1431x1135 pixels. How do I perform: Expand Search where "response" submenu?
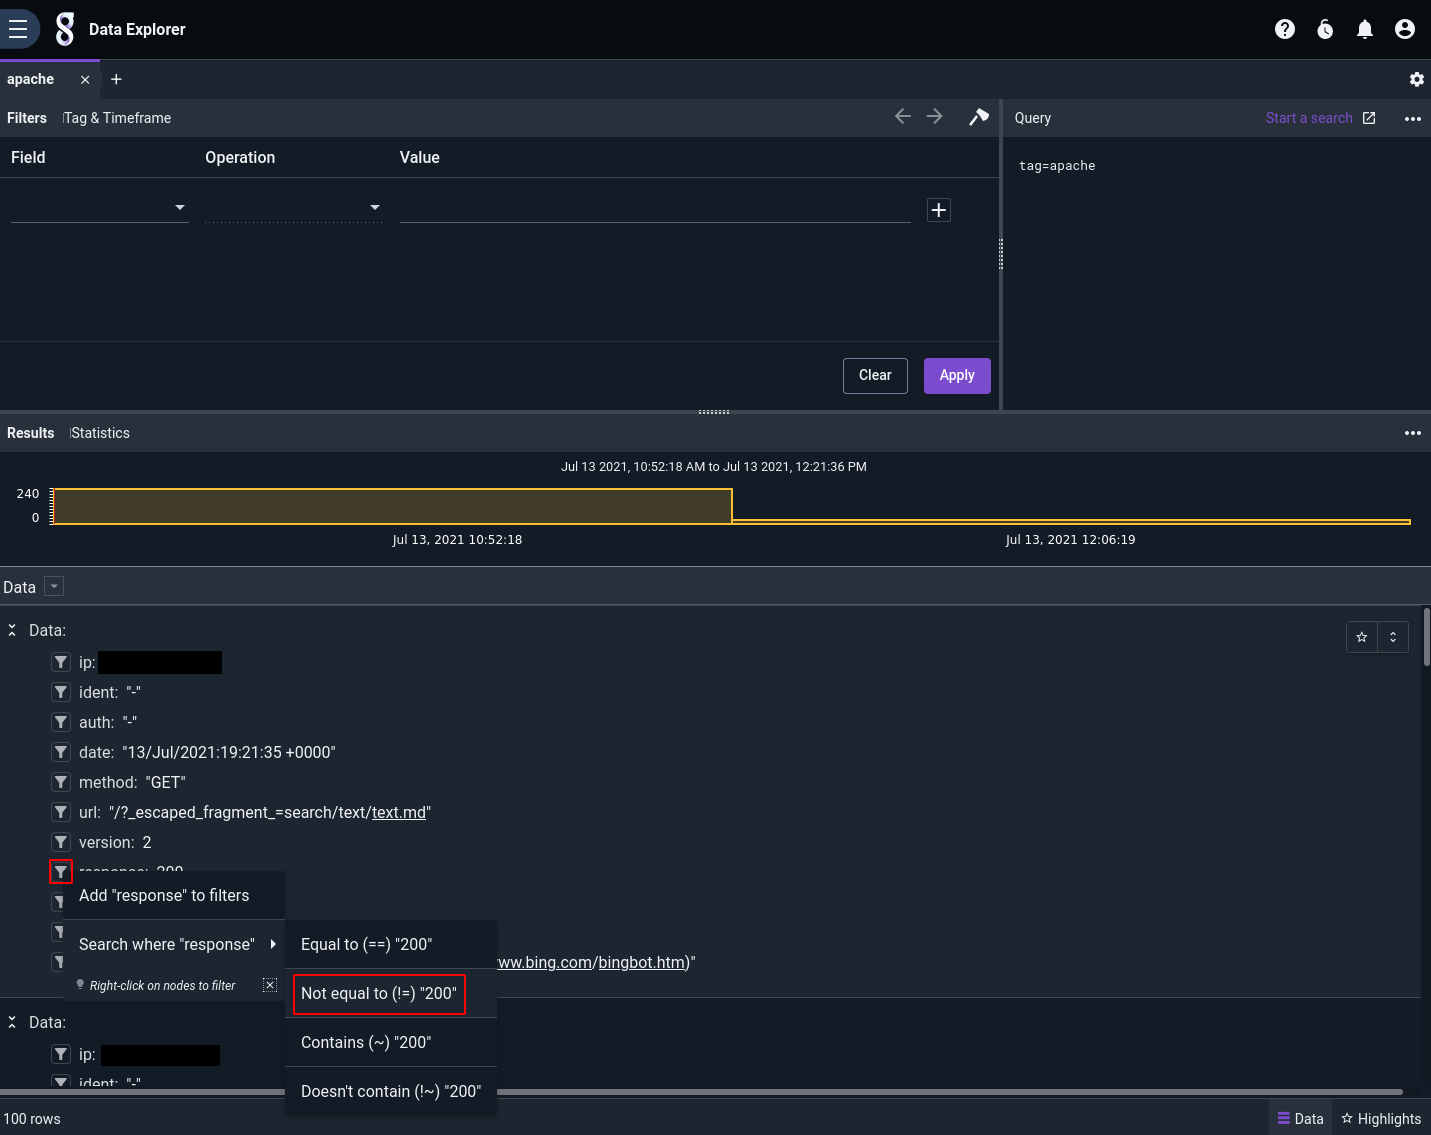tap(174, 944)
